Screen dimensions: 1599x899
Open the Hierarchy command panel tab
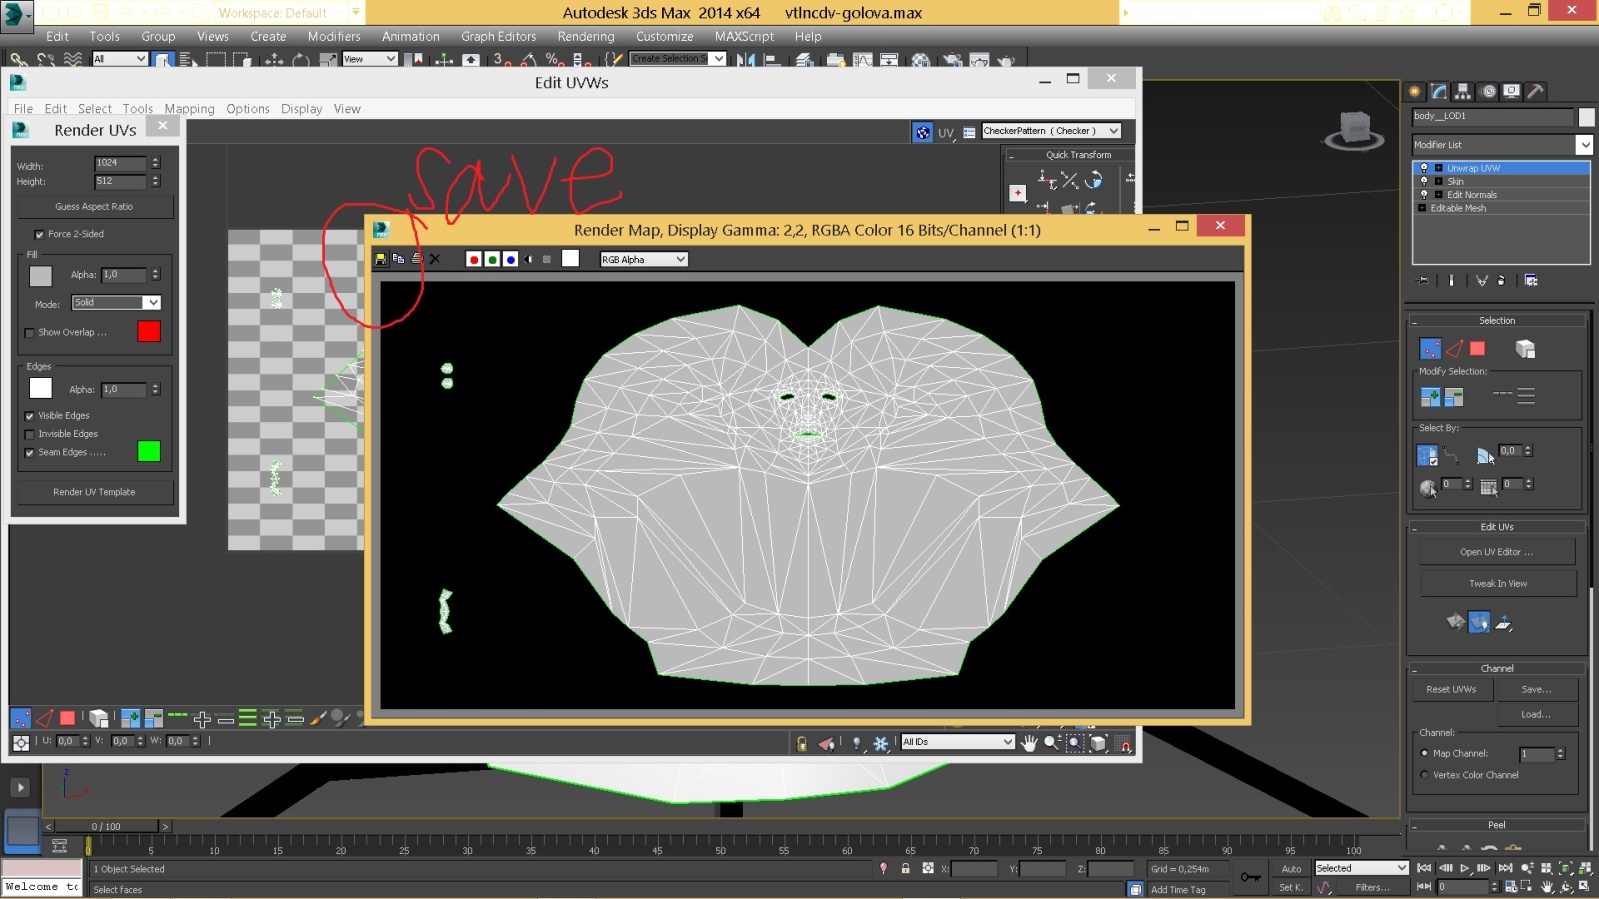1463,91
